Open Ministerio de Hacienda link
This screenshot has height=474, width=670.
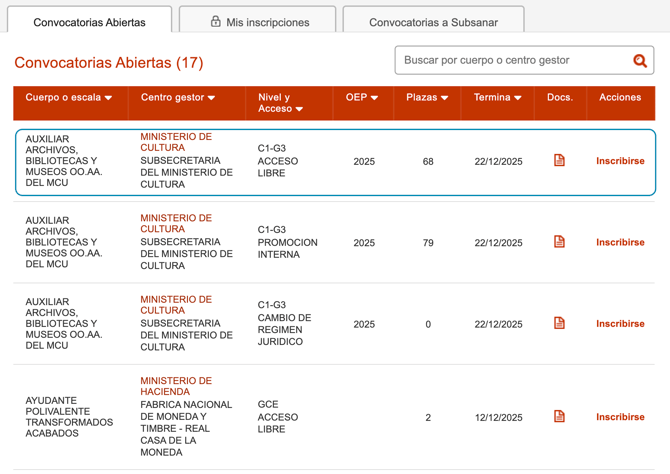tap(176, 386)
